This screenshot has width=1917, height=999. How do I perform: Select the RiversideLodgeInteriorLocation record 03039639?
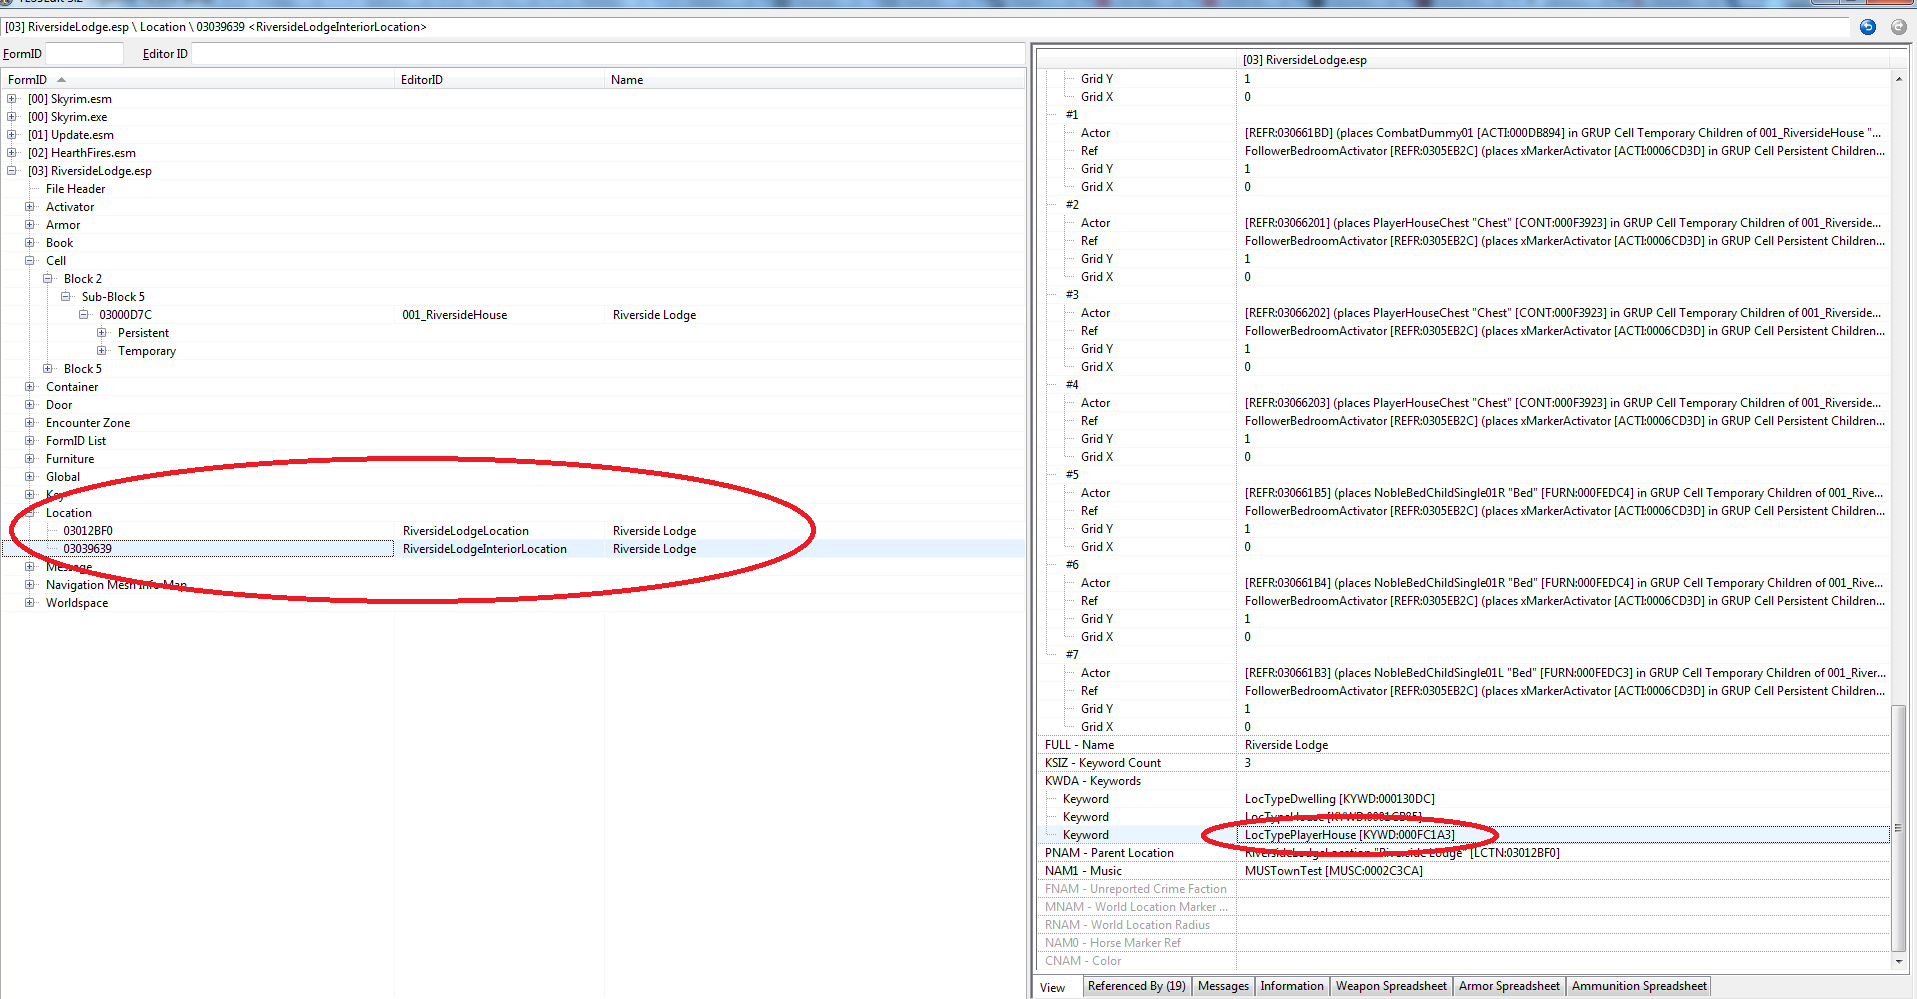coord(88,549)
